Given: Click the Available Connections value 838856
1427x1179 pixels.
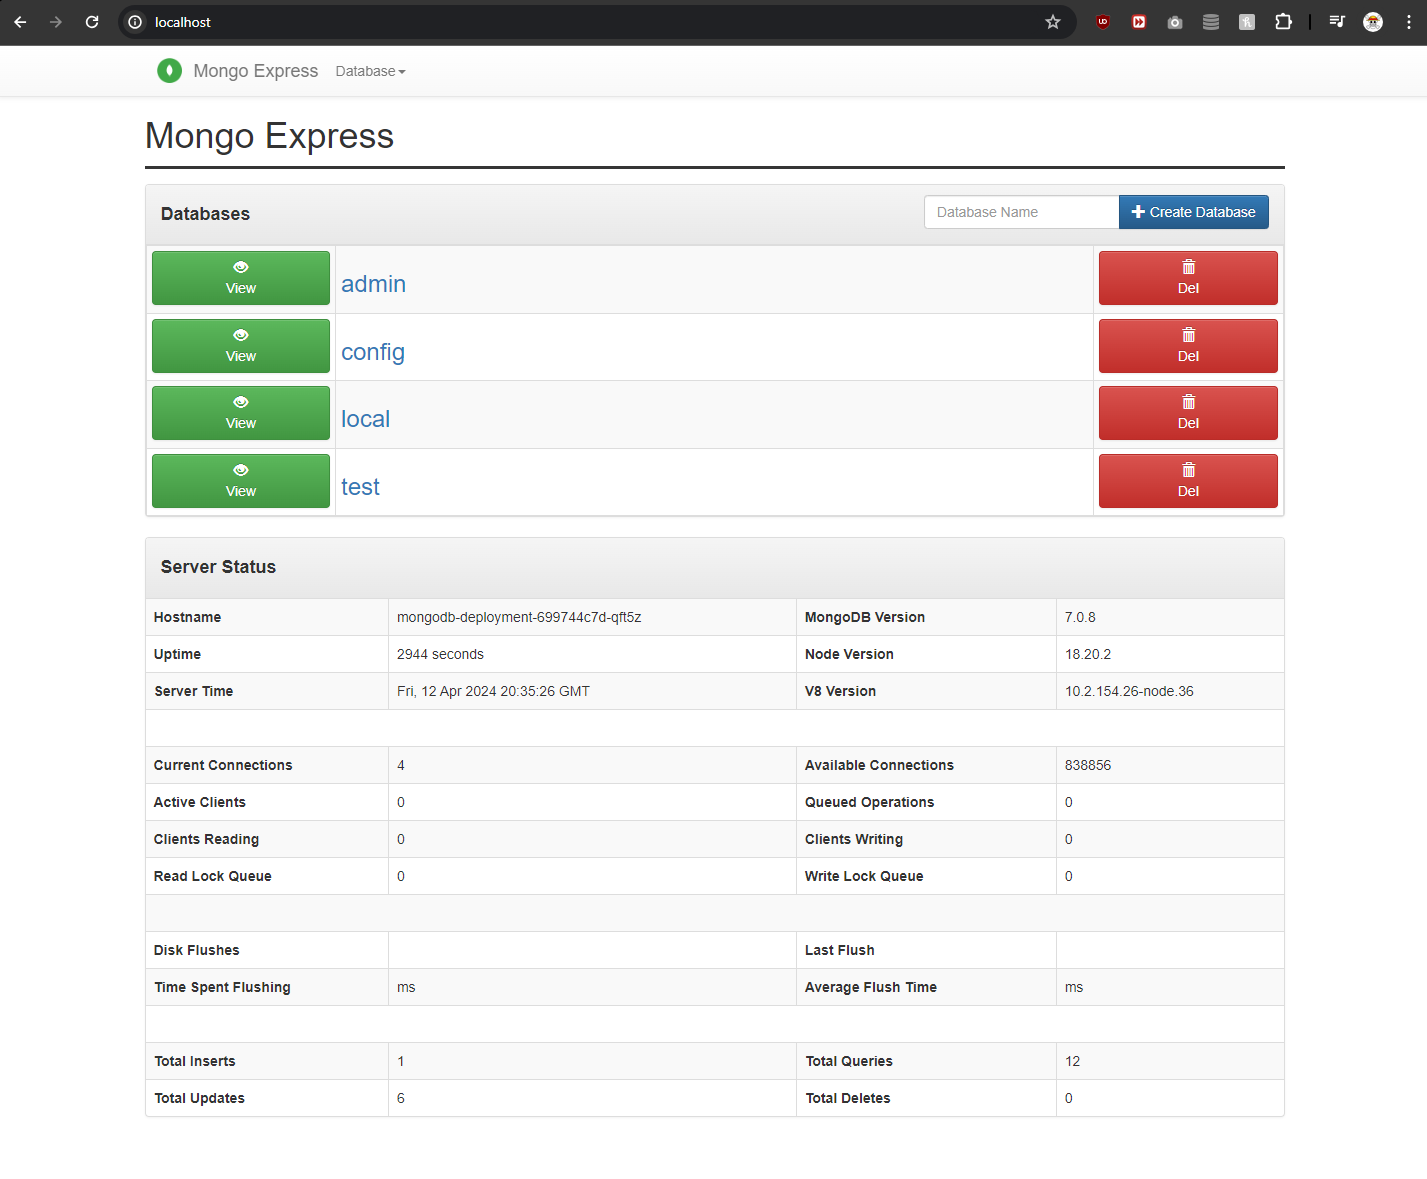Looking at the screenshot, I should tap(1088, 765).
